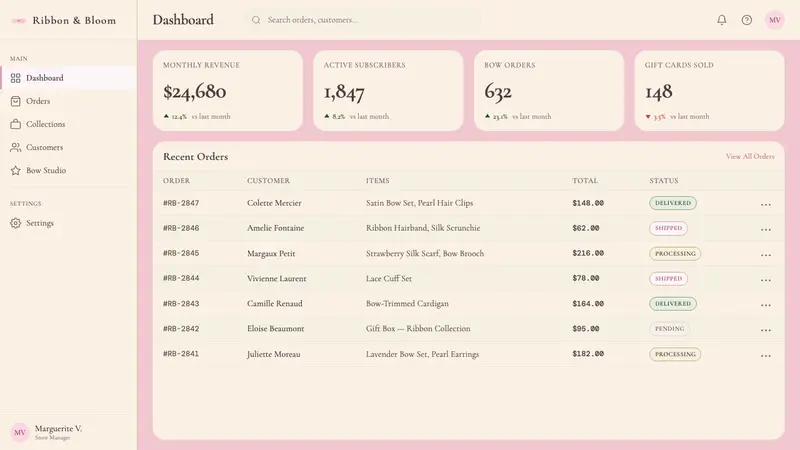Open the Orders menu item
Viewport: 800px width, 450px height.
68,101
